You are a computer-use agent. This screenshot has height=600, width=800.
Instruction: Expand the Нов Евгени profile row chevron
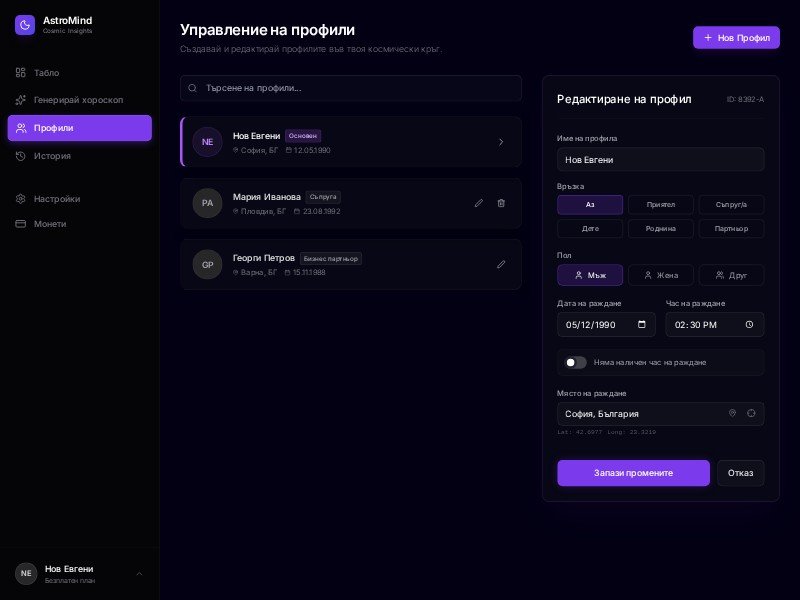tap(501, 142)
